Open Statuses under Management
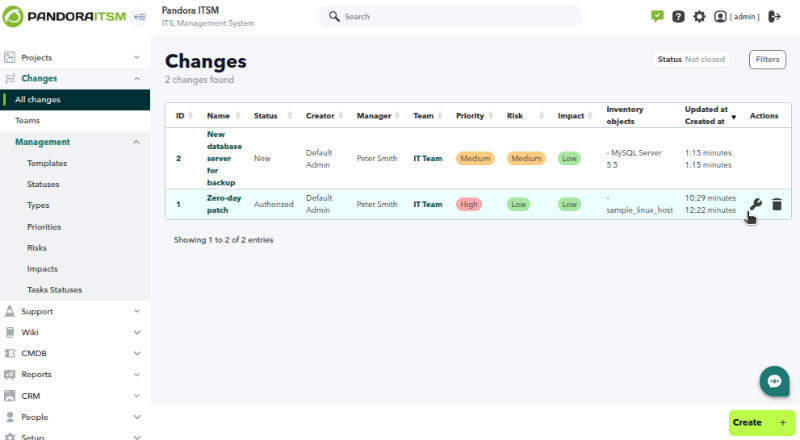This screenshot has height=440, width=800. 43,184
